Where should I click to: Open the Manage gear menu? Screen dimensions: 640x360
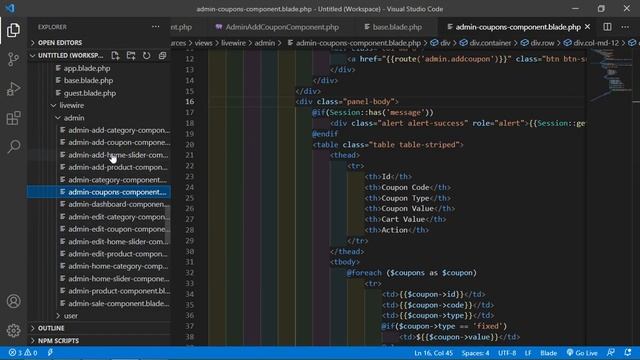coord(13,330)
